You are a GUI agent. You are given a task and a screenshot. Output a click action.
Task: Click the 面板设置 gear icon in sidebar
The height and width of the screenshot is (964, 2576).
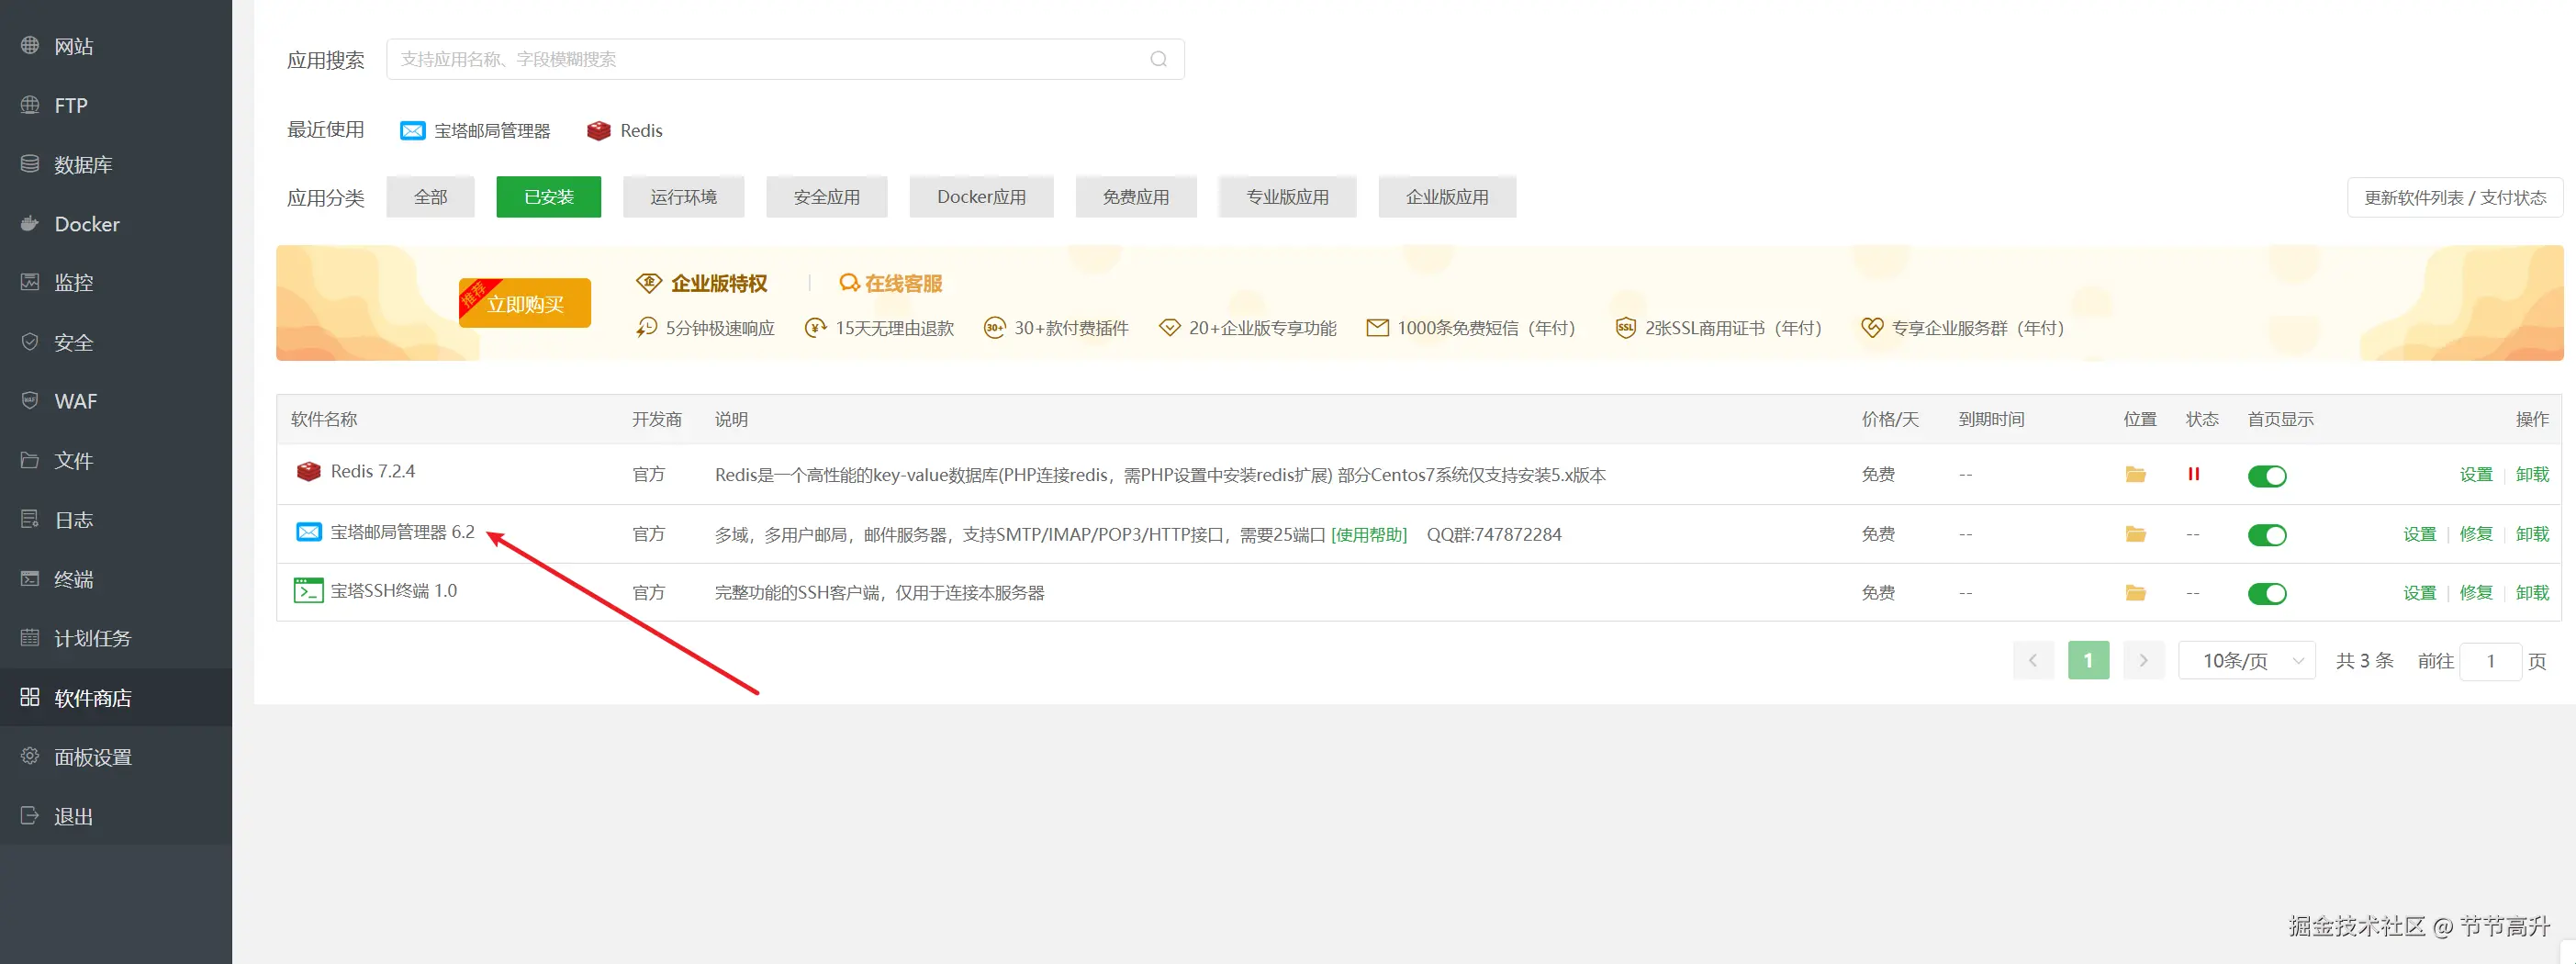(x=30, y=756)
